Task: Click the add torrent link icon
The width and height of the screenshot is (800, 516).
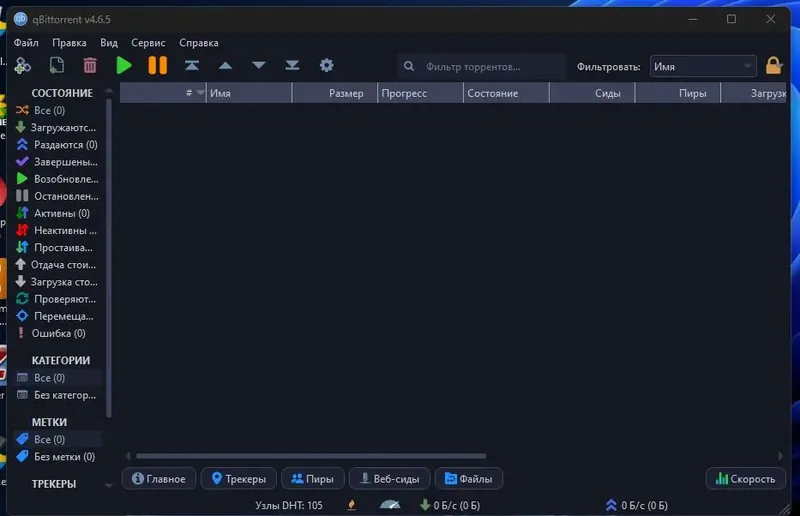Action: coord(22,65)
